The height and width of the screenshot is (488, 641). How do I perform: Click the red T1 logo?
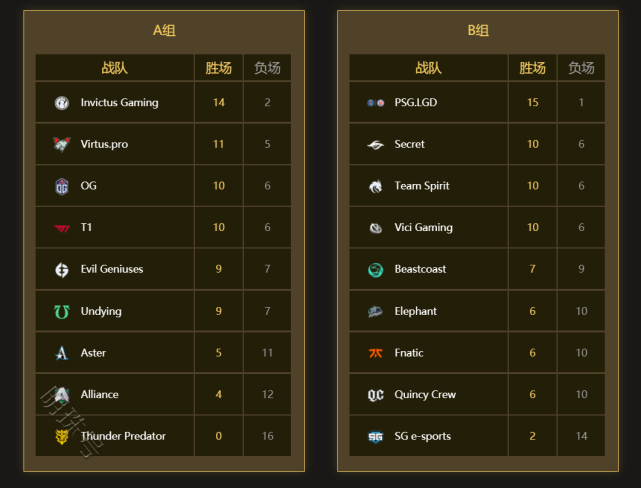coord(62,228)
